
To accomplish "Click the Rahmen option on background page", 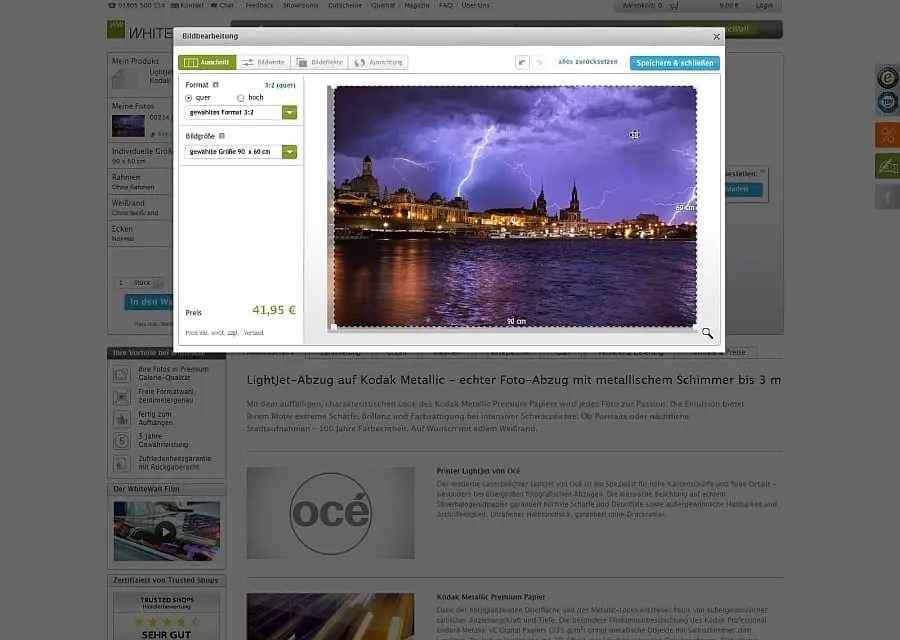I will point(140,181).
